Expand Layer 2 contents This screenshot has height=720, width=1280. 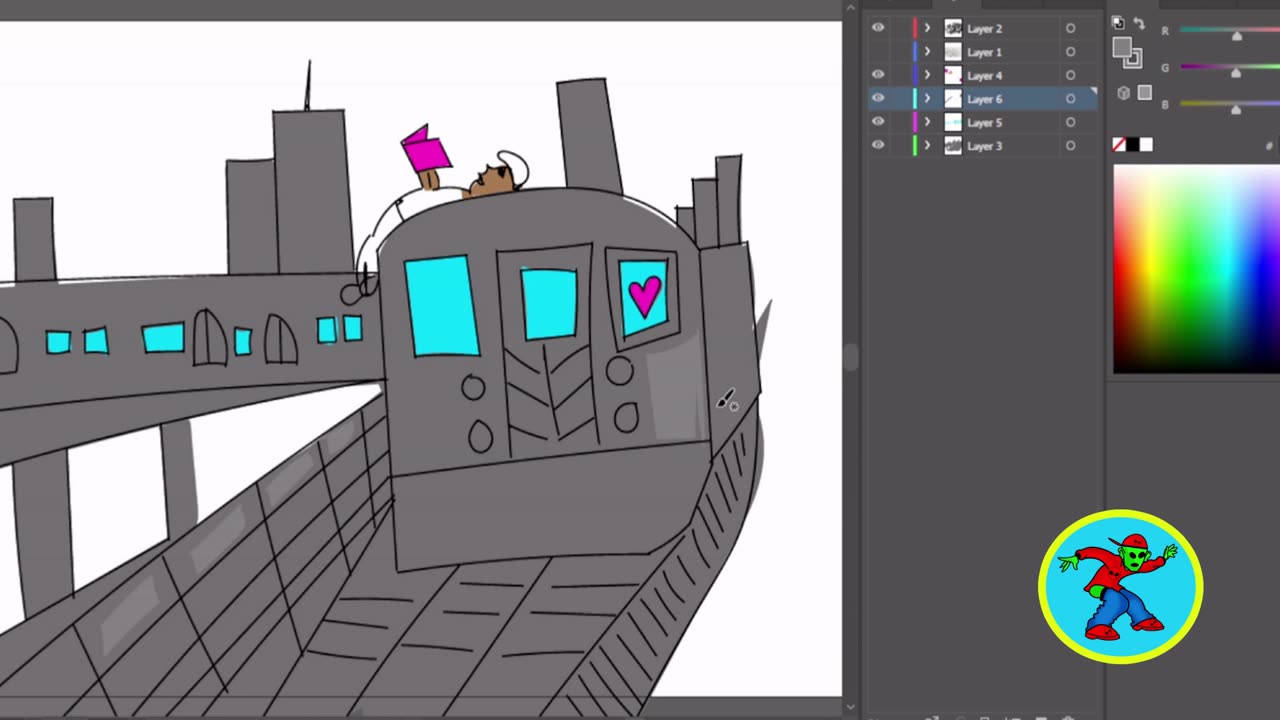click(x=927, y=28)
